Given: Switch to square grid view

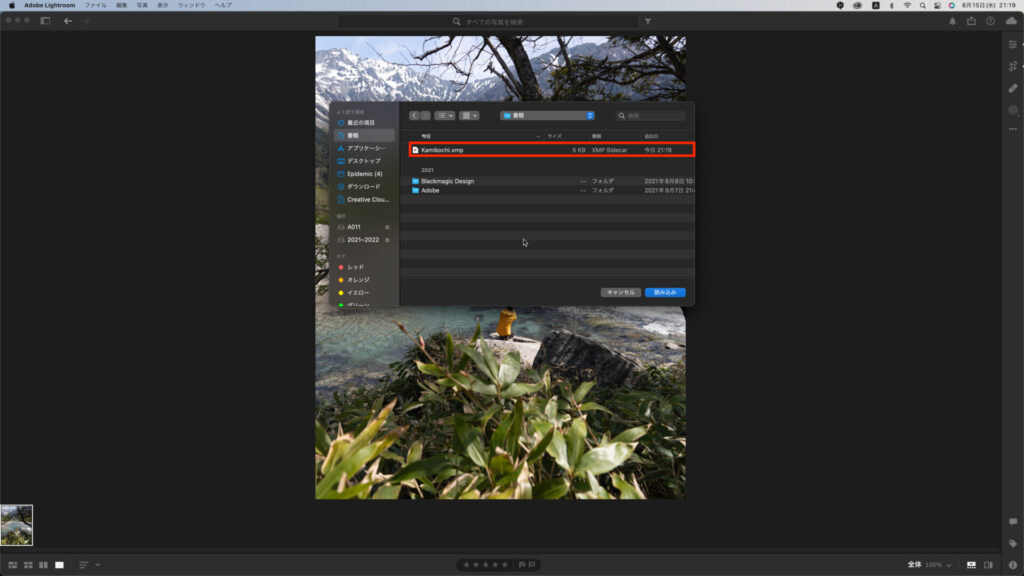Looking at the screenshot, I should click(28, 565).
